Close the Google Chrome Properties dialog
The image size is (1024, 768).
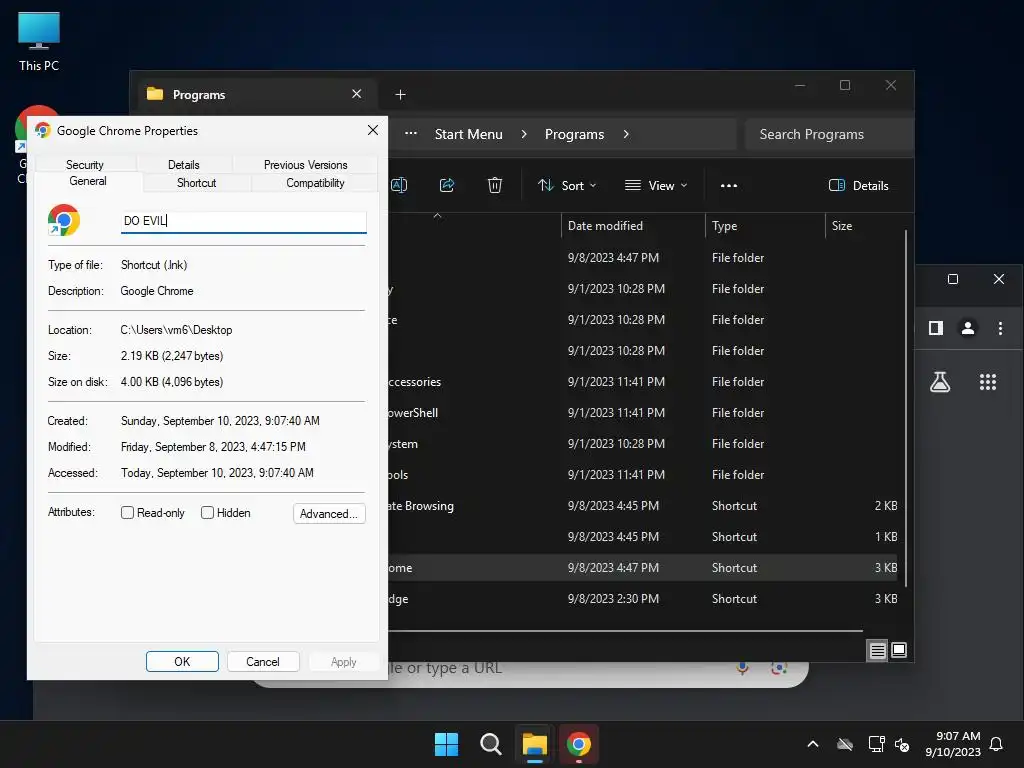[x=373, y=130]
